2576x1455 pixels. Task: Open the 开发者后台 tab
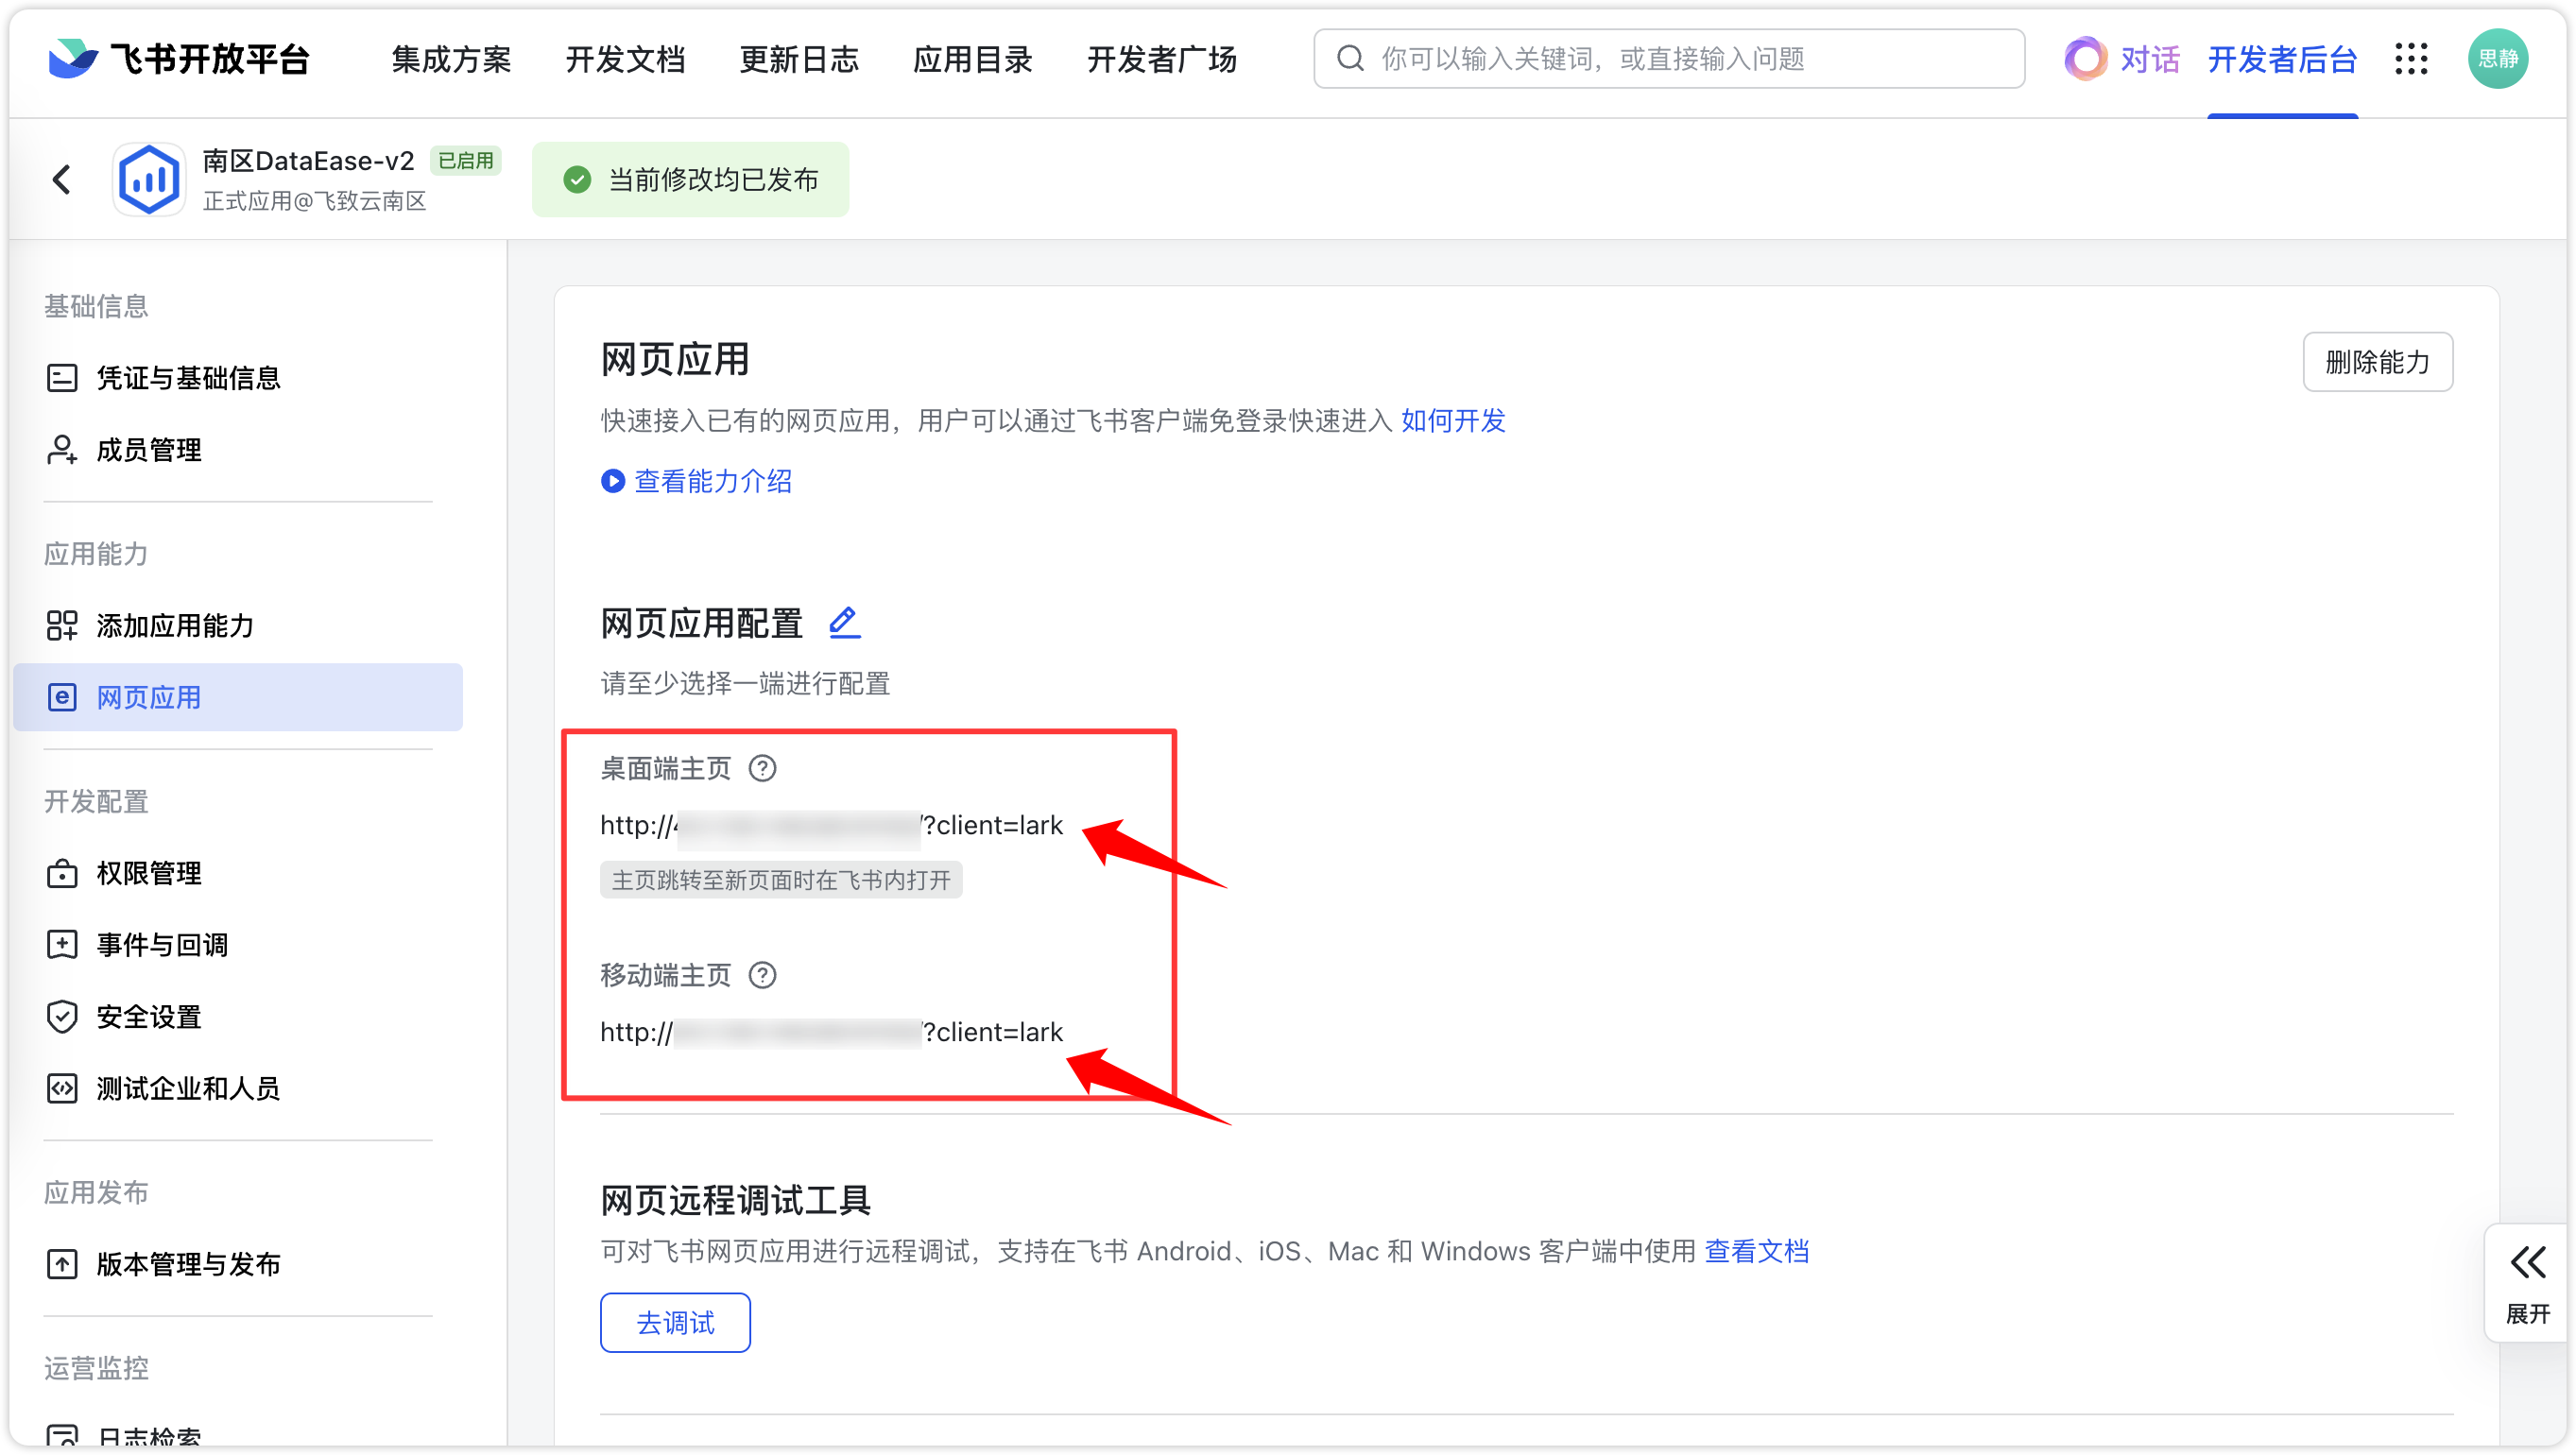(x=2282, y=59)
